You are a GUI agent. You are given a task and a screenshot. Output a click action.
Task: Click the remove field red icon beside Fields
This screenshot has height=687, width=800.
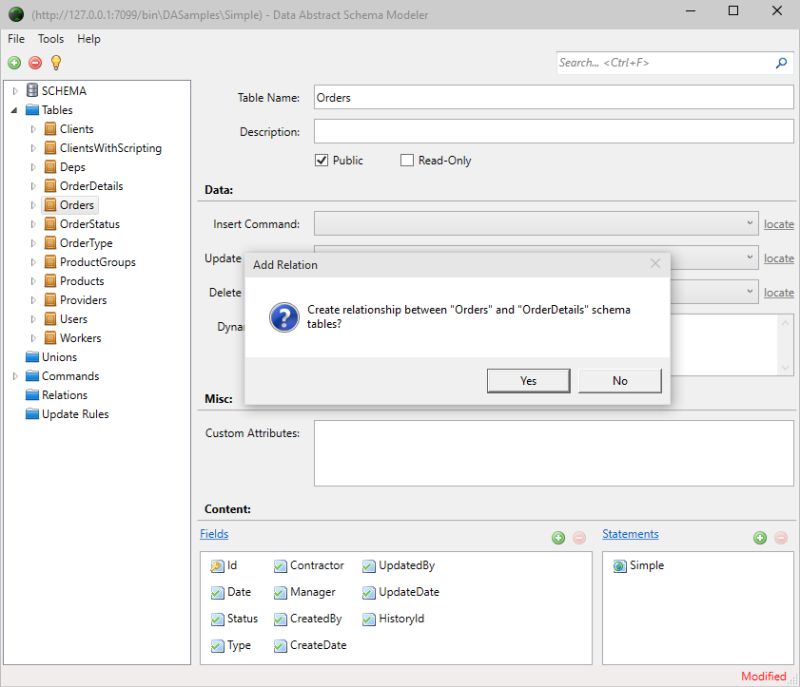(579, 538)
